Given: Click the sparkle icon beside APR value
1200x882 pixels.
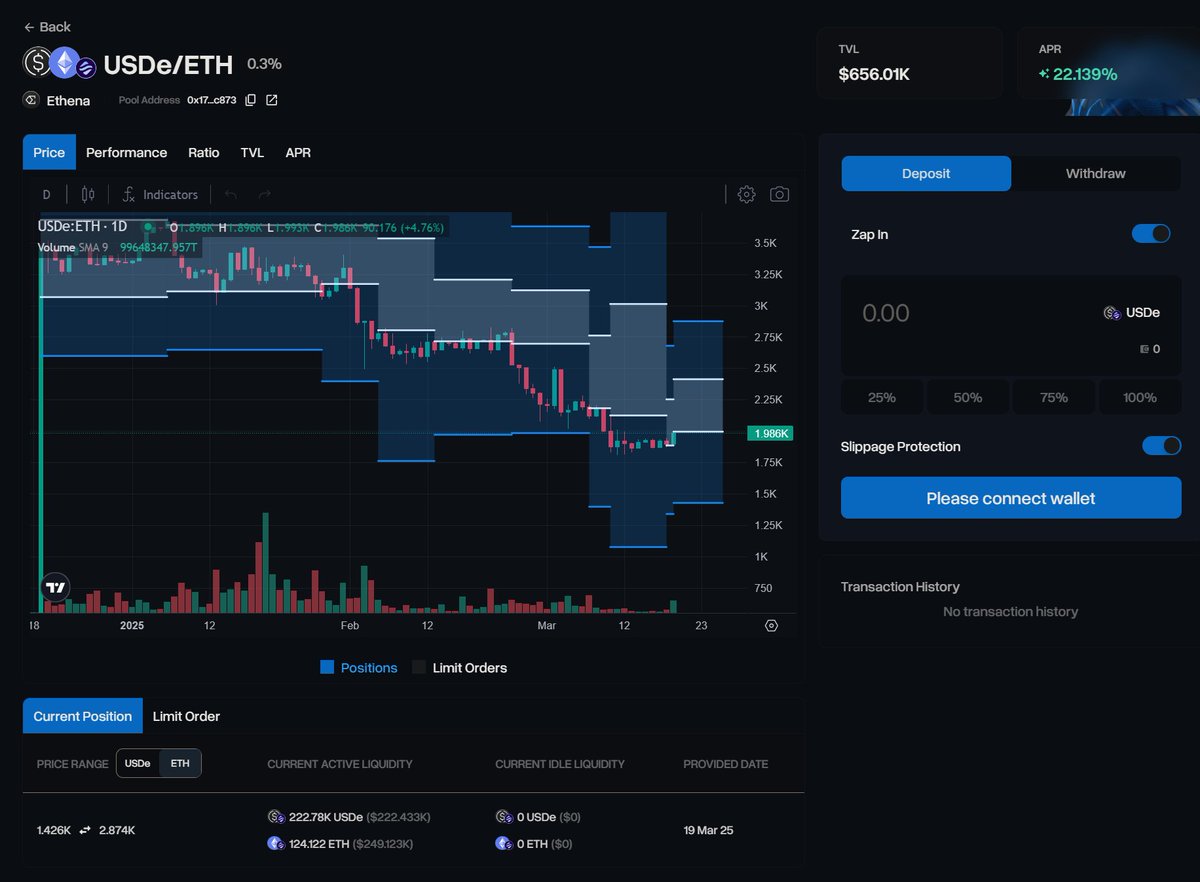Looking at the screenshot, I should [x=1044, y=74].
